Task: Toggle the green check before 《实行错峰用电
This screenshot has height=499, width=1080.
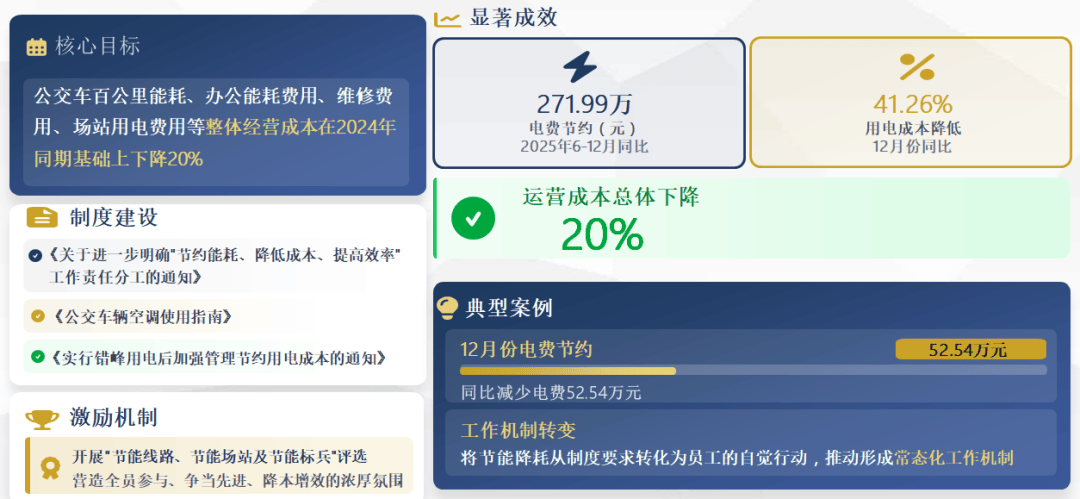Action: pos(38,357)
